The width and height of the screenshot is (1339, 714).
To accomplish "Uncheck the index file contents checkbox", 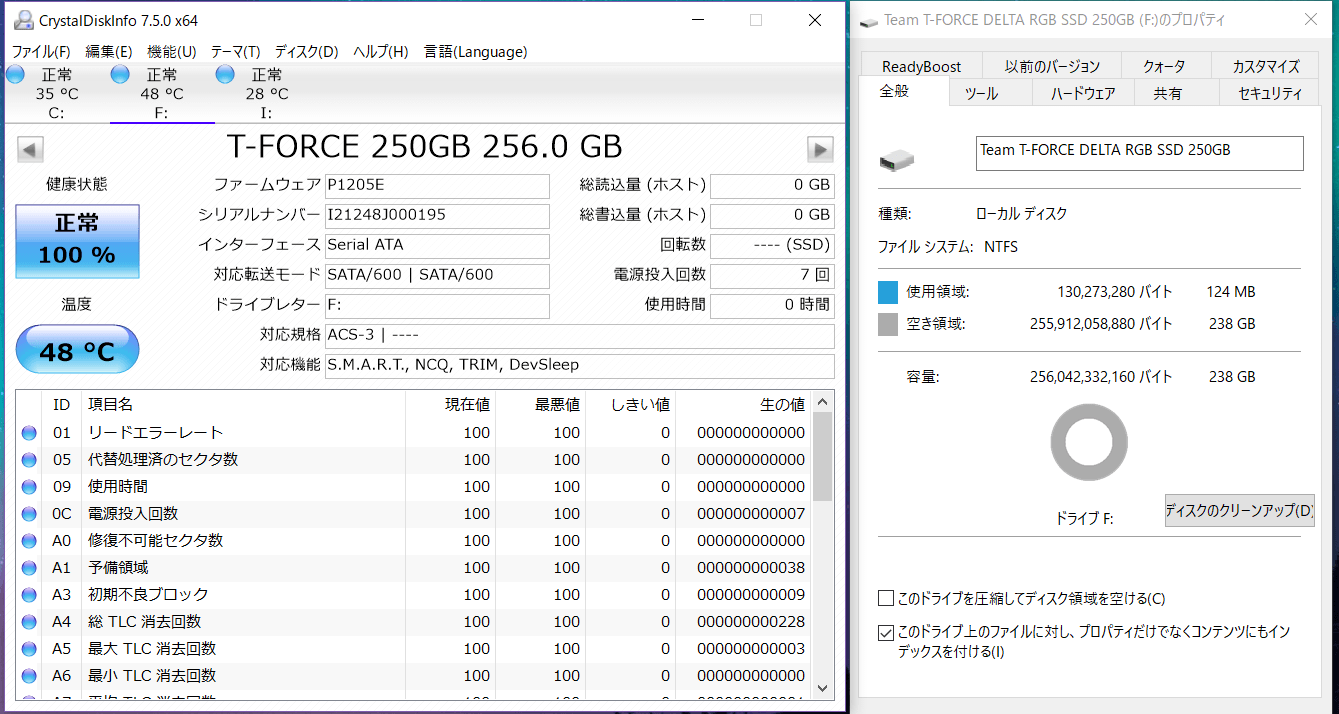I will click(x=885, y=633).
